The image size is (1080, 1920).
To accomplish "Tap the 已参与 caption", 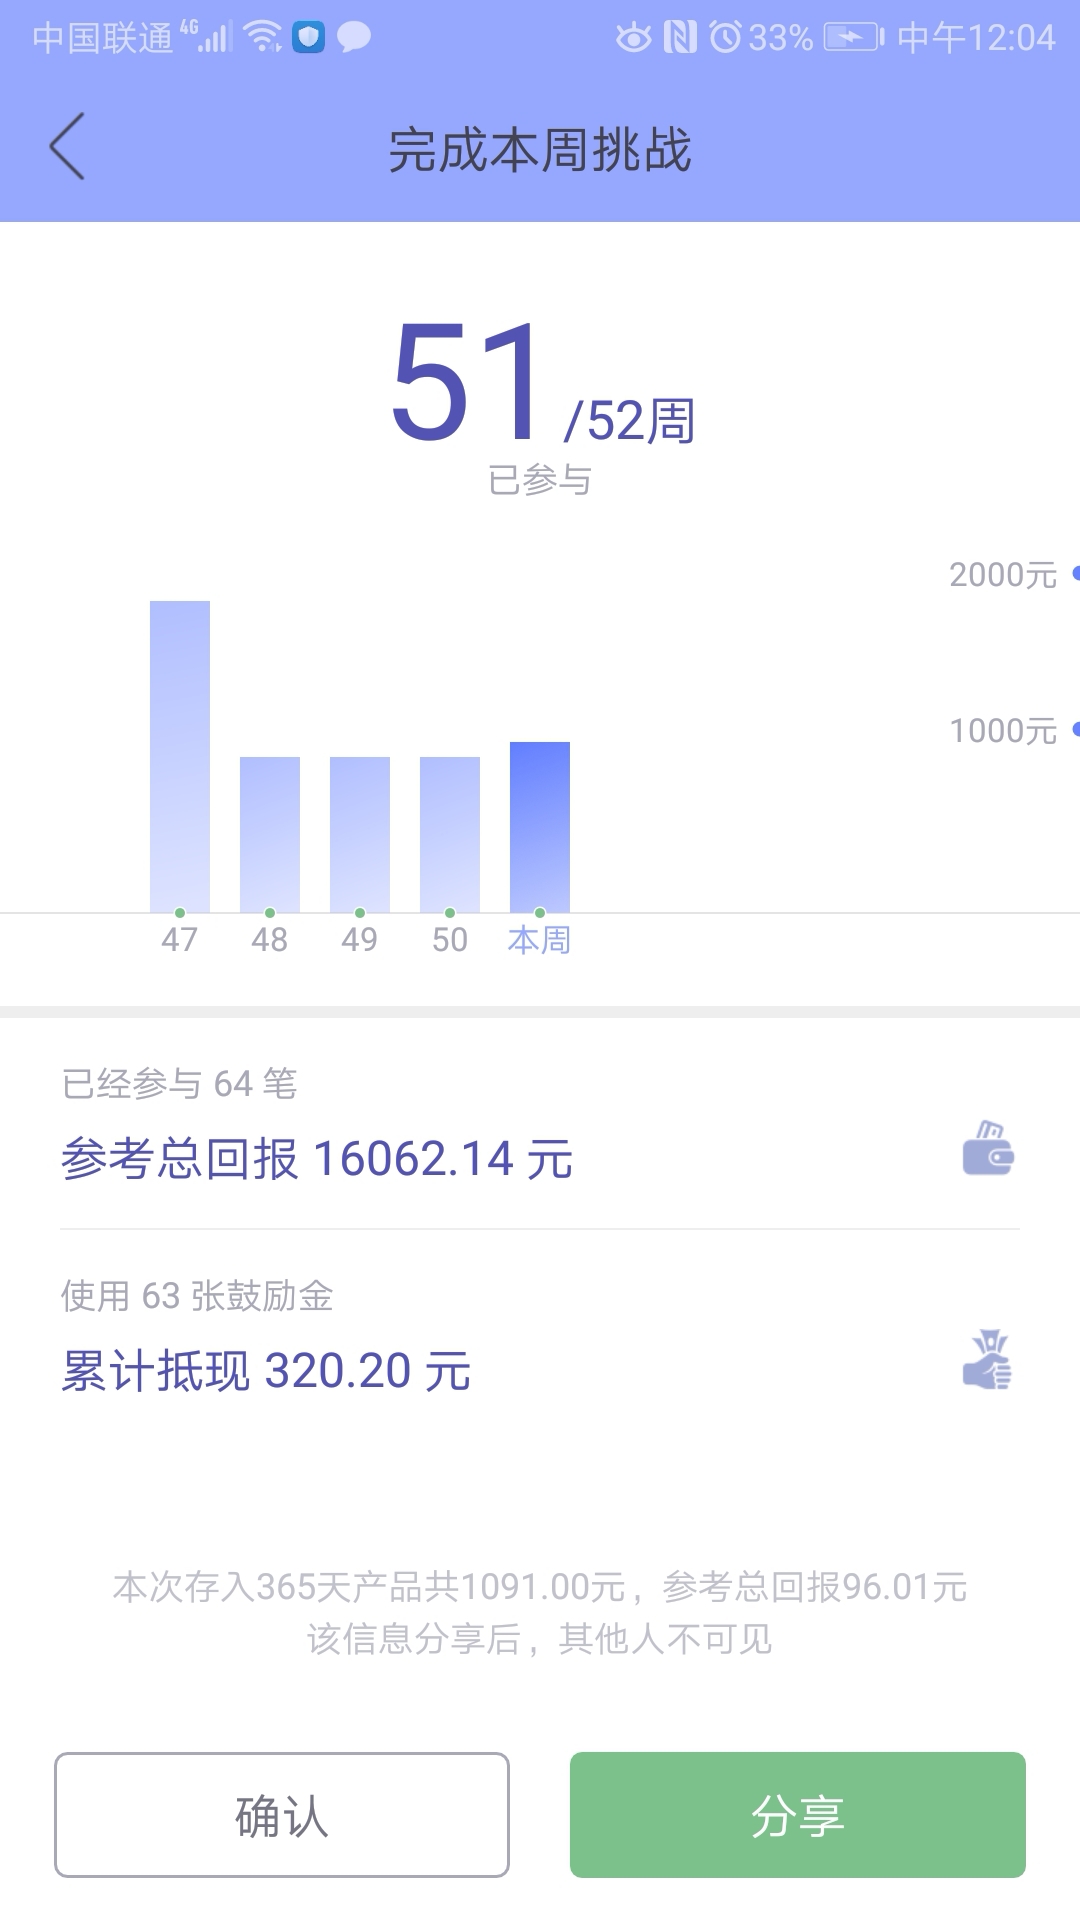I will tap(540, 481).
